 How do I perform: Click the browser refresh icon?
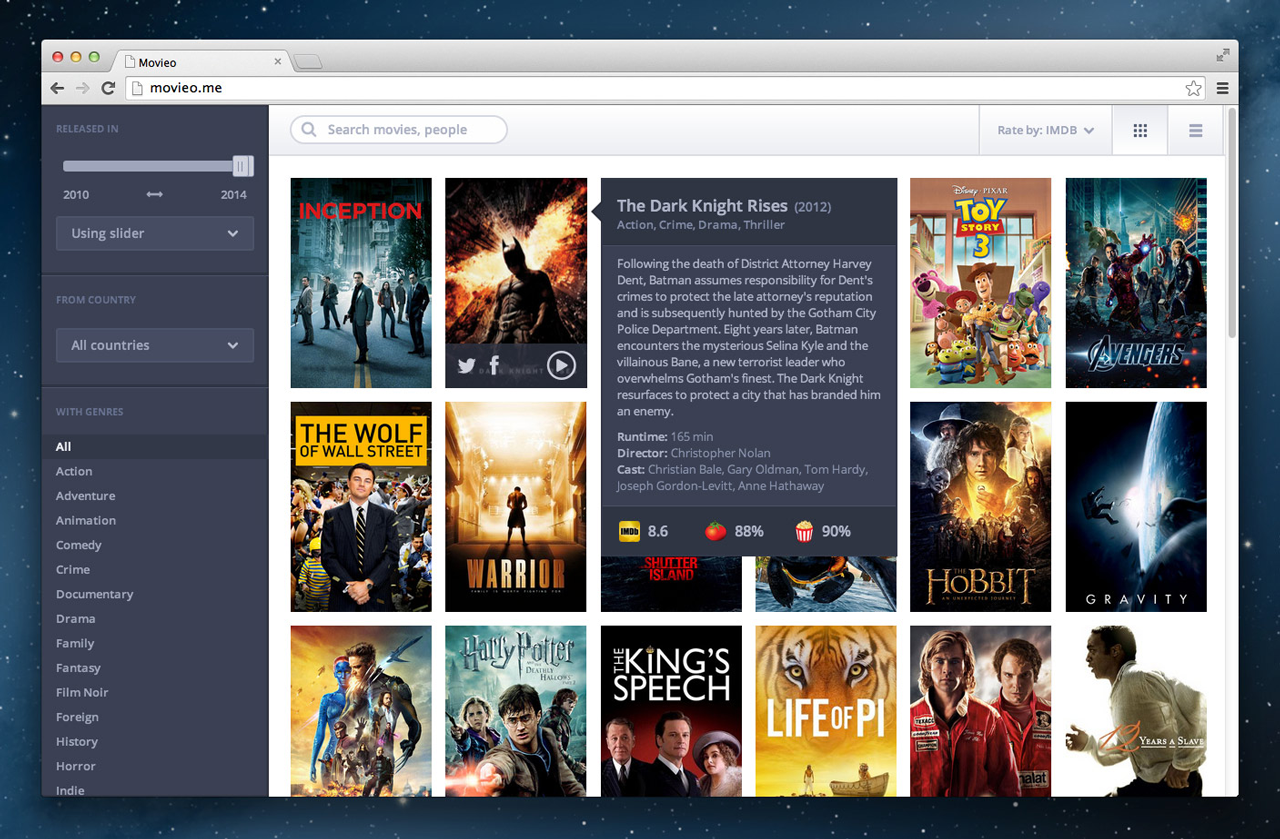pyautogui.click(x=108, y=88)
